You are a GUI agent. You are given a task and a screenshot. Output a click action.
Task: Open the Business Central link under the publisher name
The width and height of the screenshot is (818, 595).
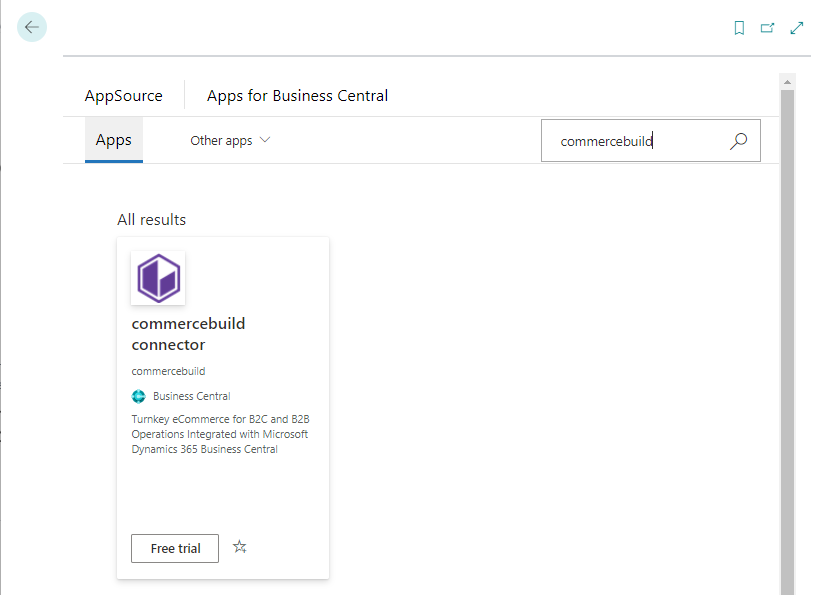click(191, 396)
